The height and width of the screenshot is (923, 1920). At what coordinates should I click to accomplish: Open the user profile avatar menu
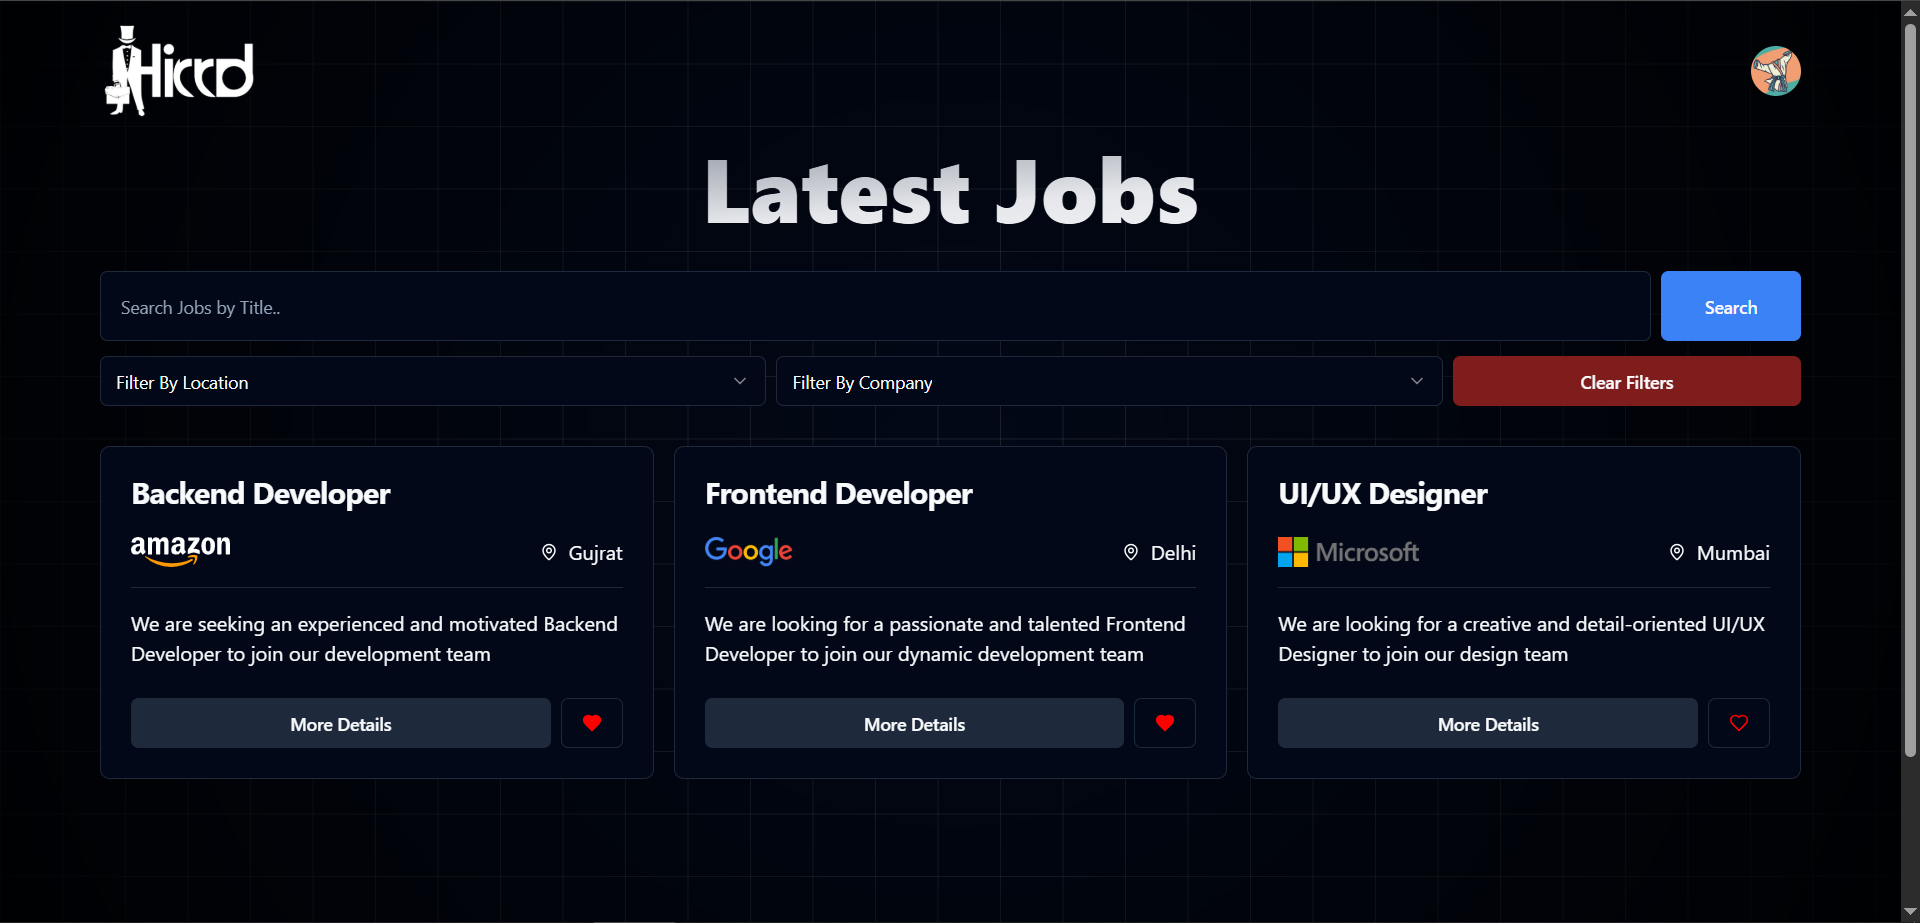pos(1775,71)
